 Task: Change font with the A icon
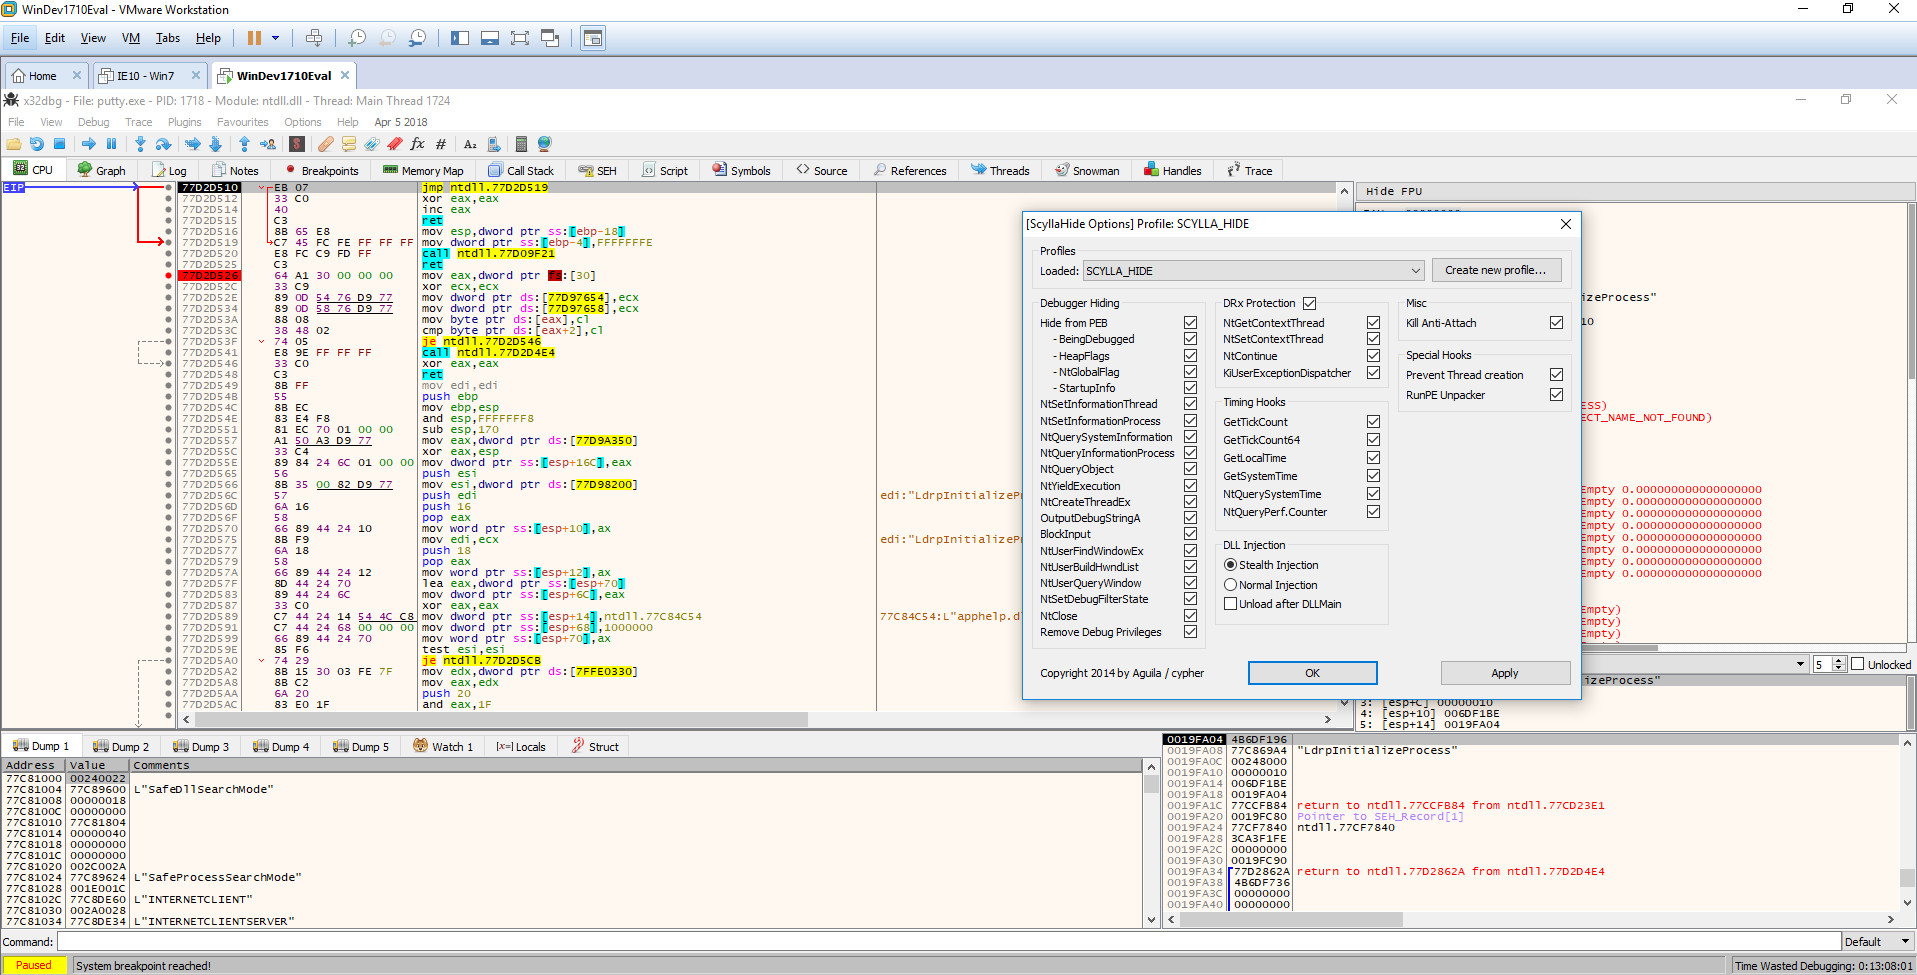click(x=470, y=144)
